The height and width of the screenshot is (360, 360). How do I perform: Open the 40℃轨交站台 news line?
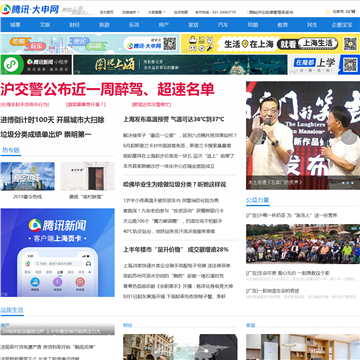pyautogui.click(x=169, y=231)
